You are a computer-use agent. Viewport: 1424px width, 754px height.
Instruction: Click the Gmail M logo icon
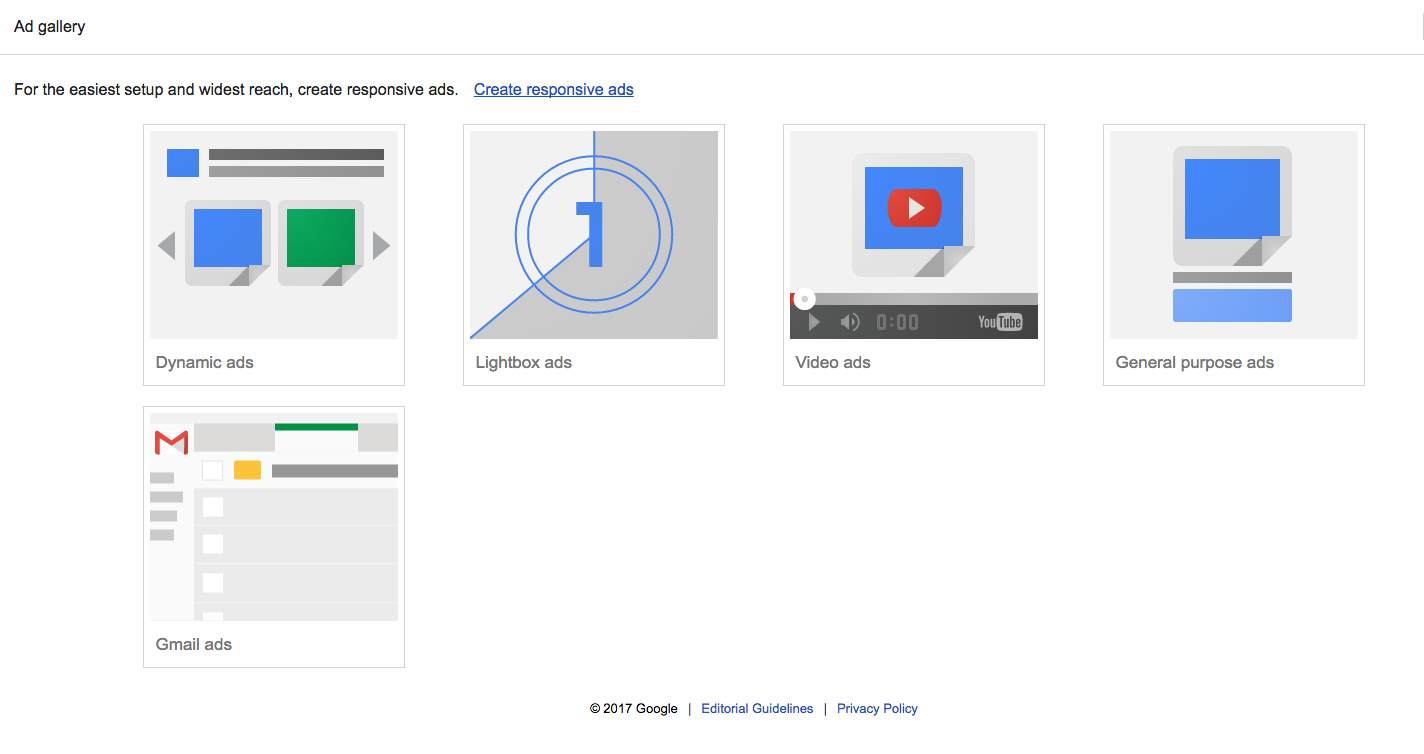tap(171, 441)
